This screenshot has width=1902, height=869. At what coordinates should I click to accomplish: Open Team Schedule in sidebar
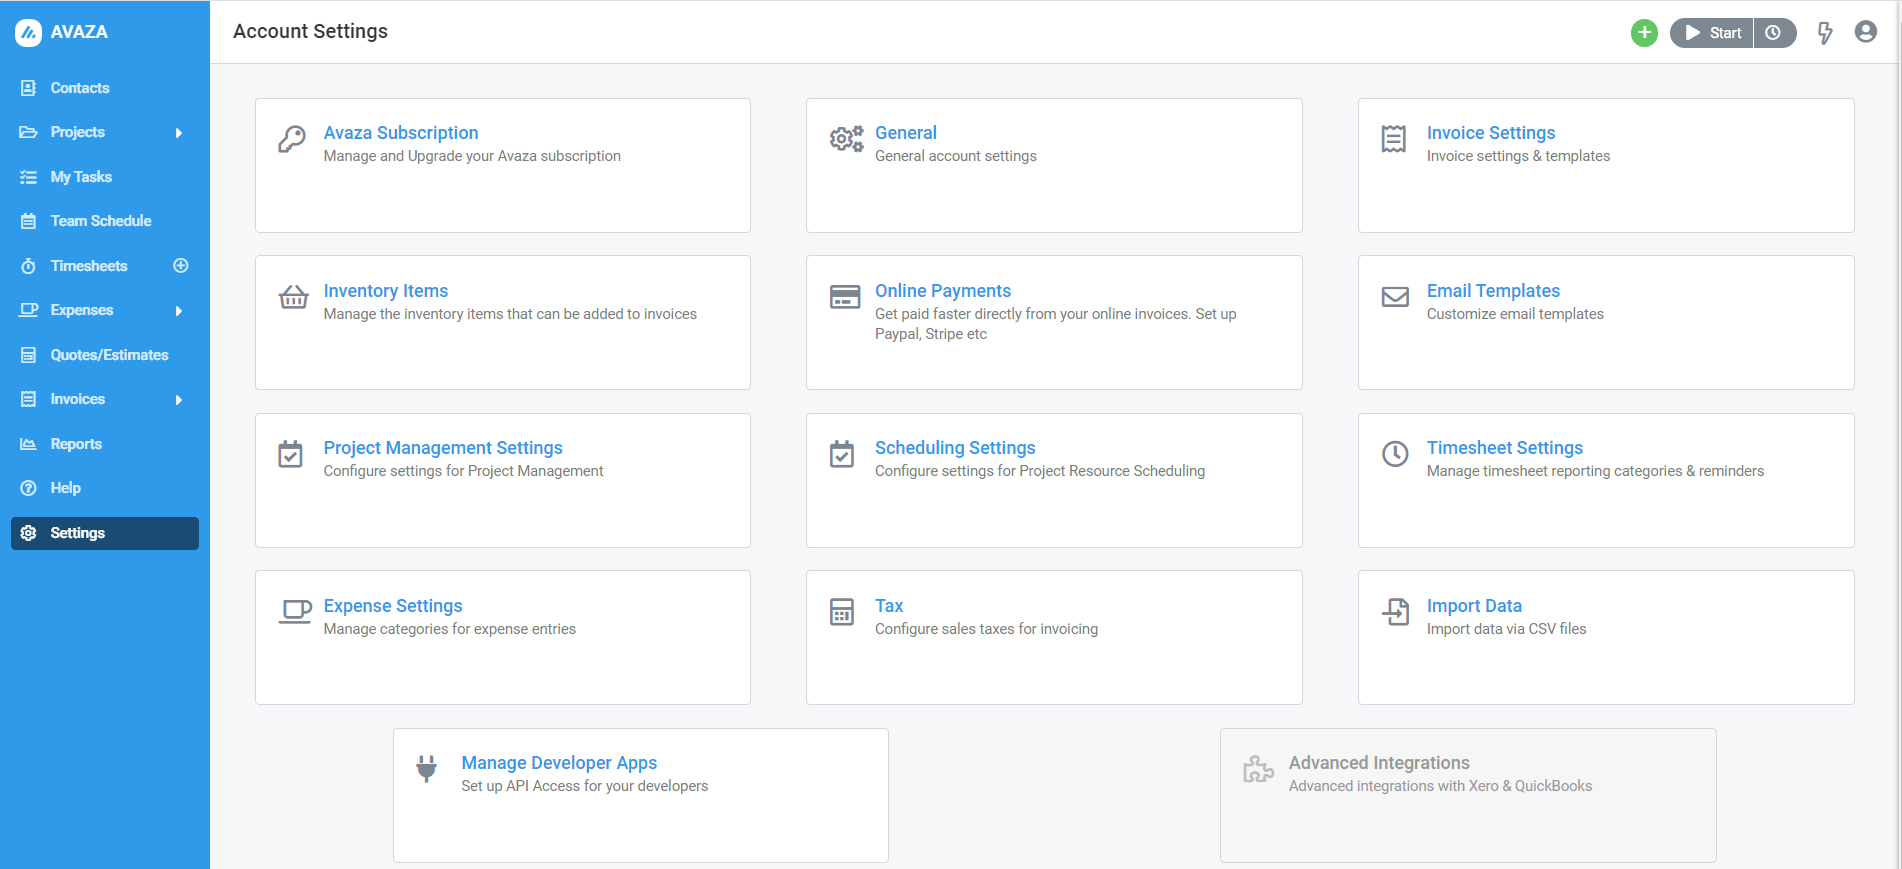click(101, 221)
